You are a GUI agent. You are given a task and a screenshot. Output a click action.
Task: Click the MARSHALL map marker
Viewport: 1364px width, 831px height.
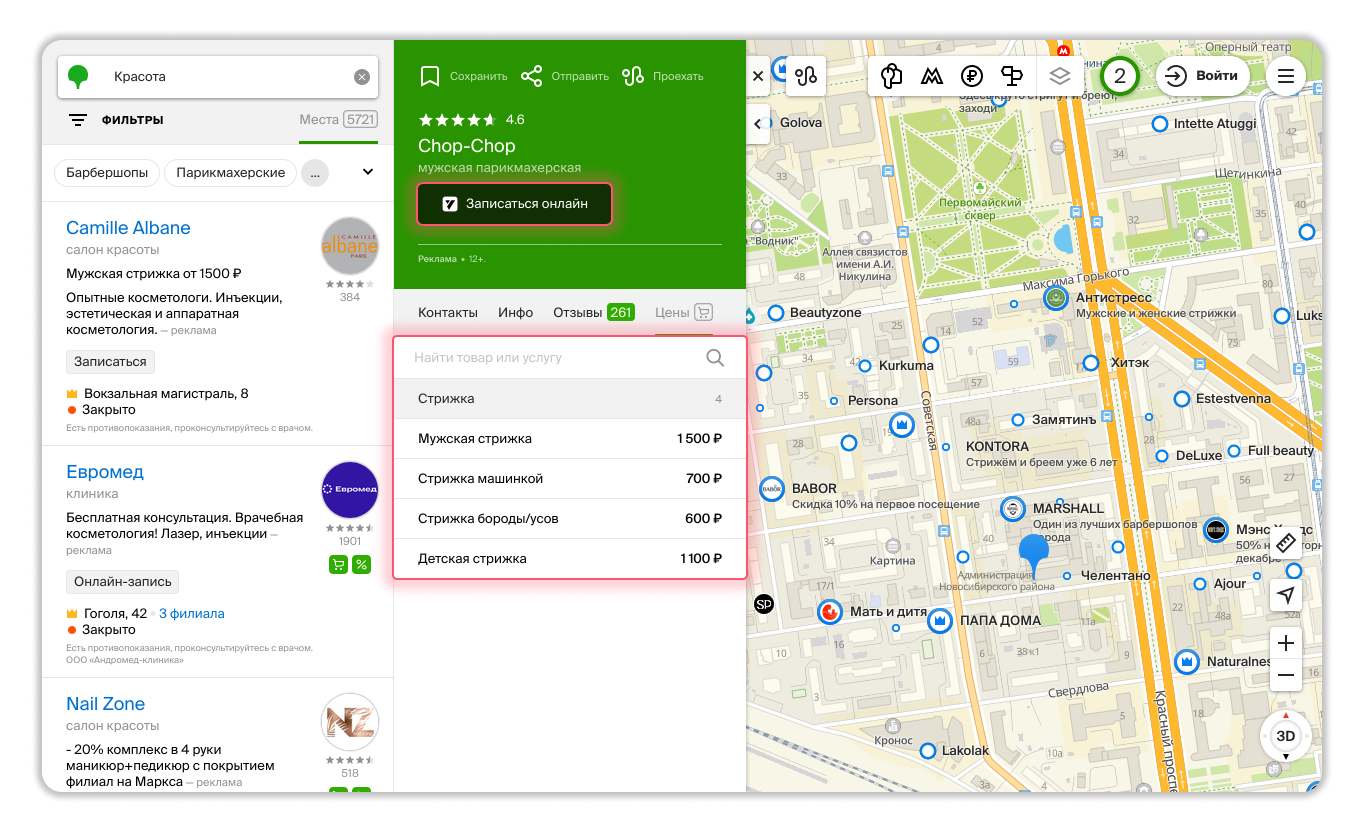pos(1013,509)
